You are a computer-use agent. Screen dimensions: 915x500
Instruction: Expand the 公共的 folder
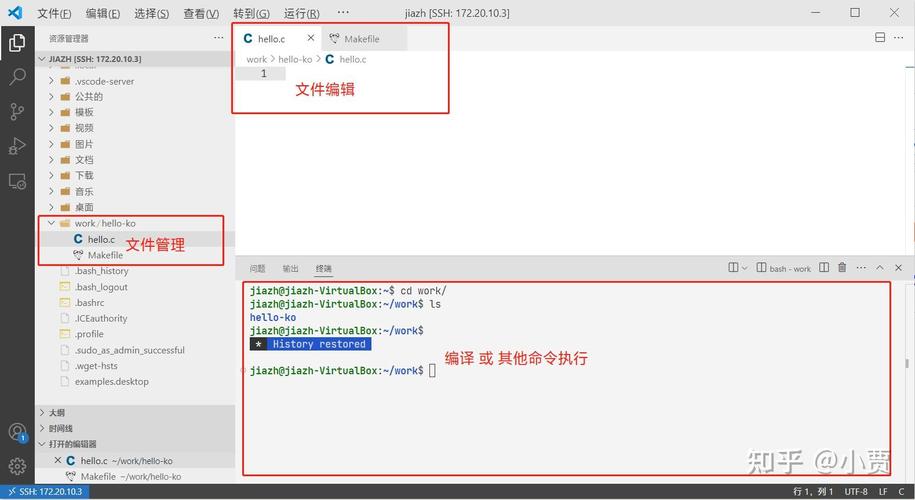tap(135, 96)
